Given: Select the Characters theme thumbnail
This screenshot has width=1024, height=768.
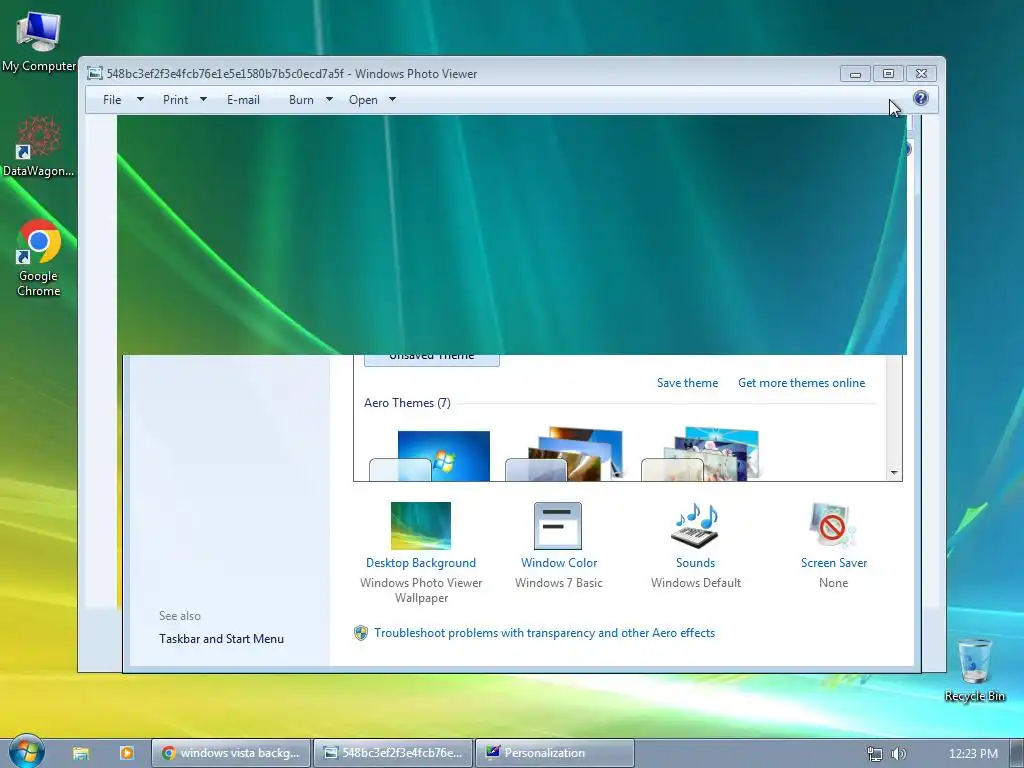Looking at the screenshot, I should point(701,455).
